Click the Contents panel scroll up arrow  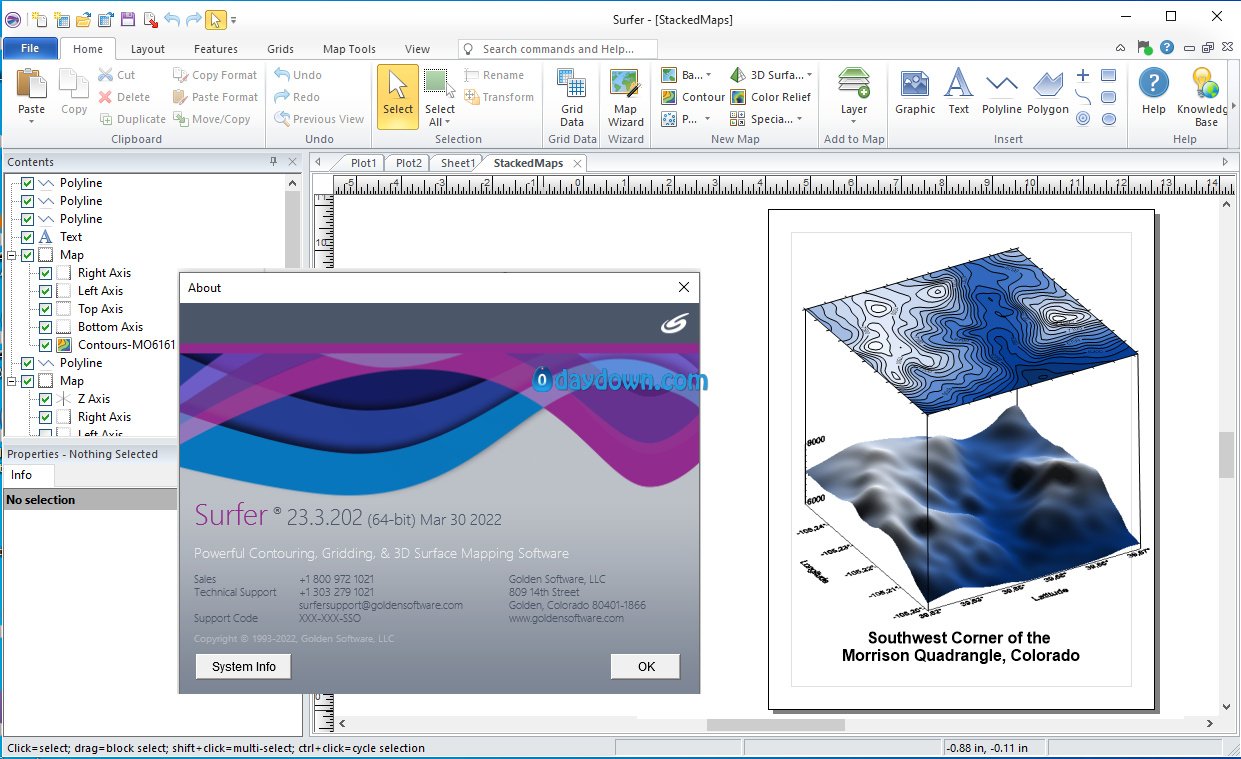[x=293, y=183]
